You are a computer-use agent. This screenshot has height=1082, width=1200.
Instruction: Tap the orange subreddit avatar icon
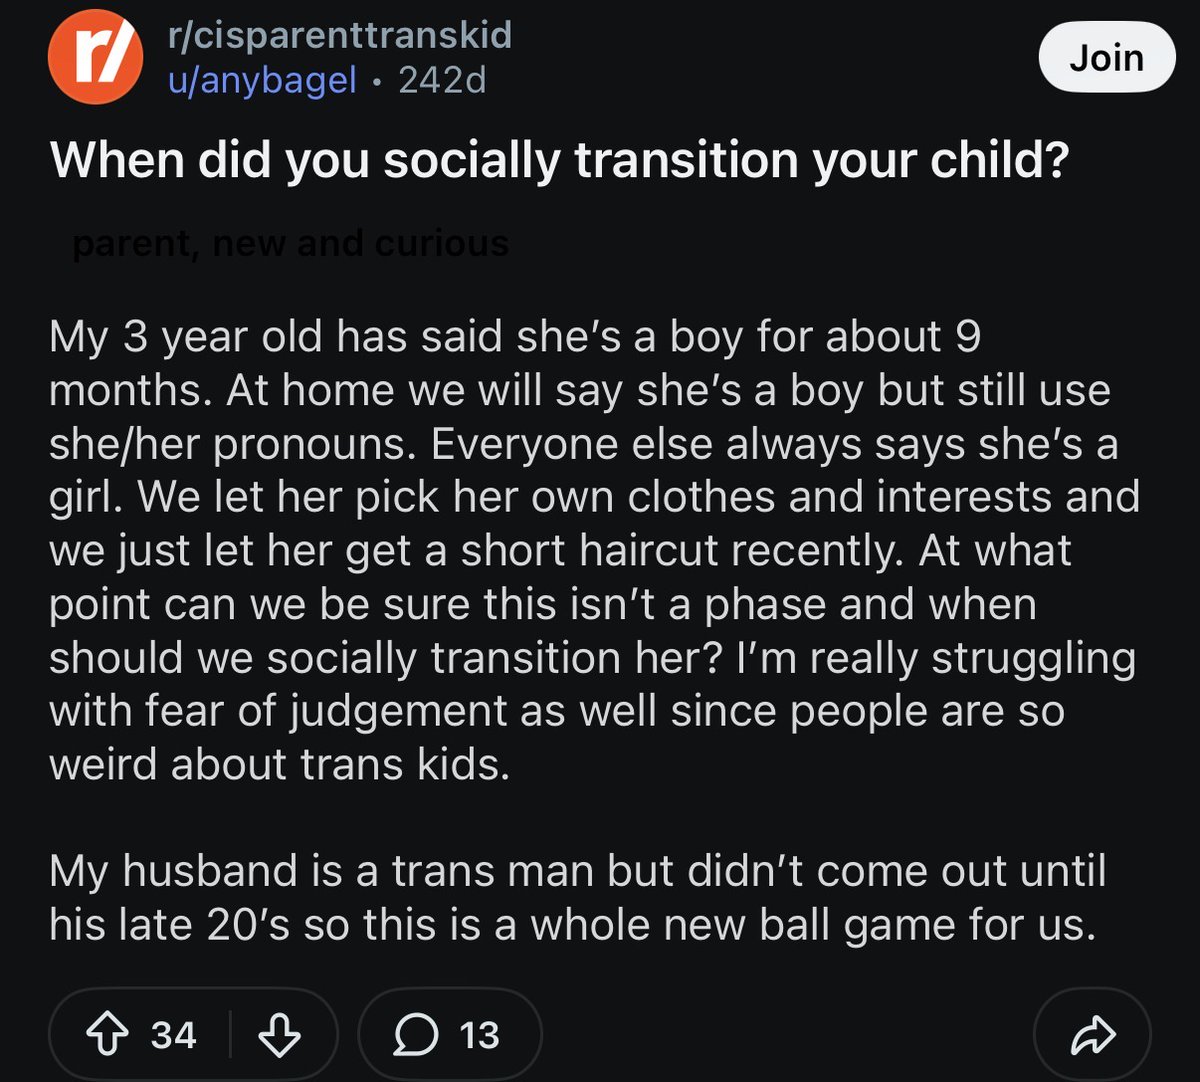coord(95,59)
